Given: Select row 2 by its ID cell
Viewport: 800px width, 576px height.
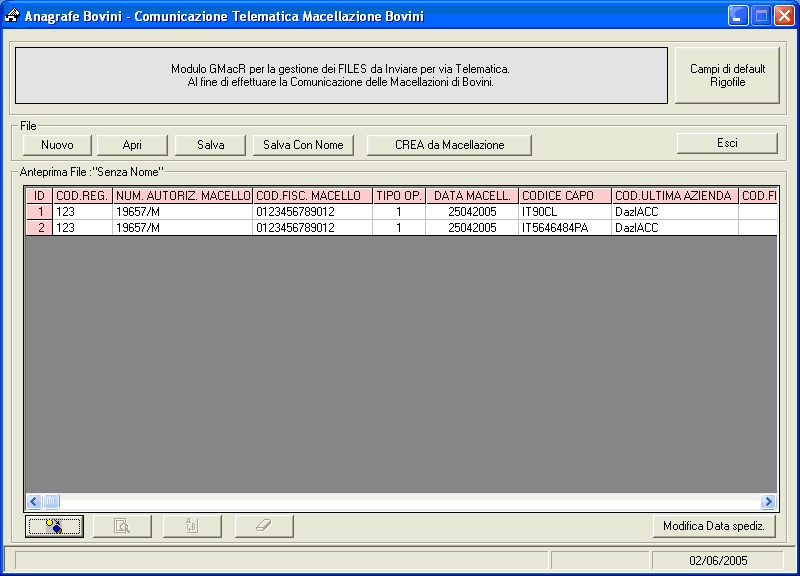Looking at the screenshot, I should click(39, 228).
